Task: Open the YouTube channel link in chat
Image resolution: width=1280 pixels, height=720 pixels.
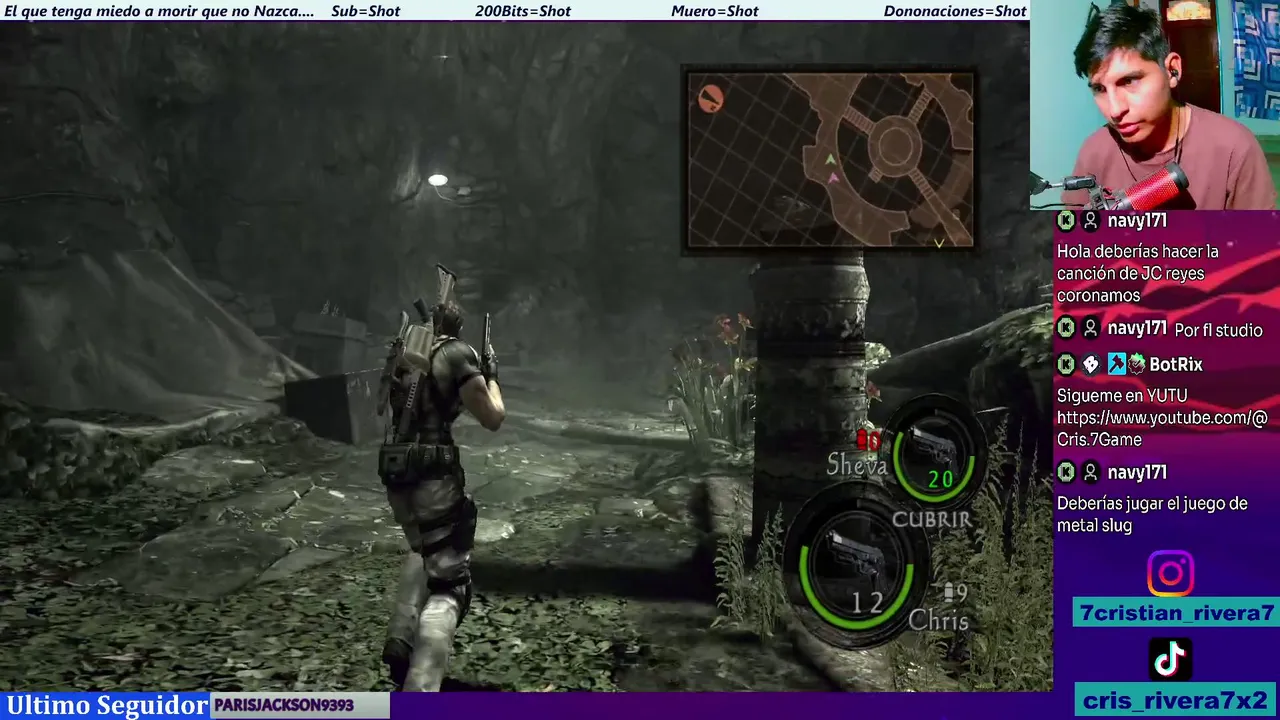Action: [x=1162, y=428]
